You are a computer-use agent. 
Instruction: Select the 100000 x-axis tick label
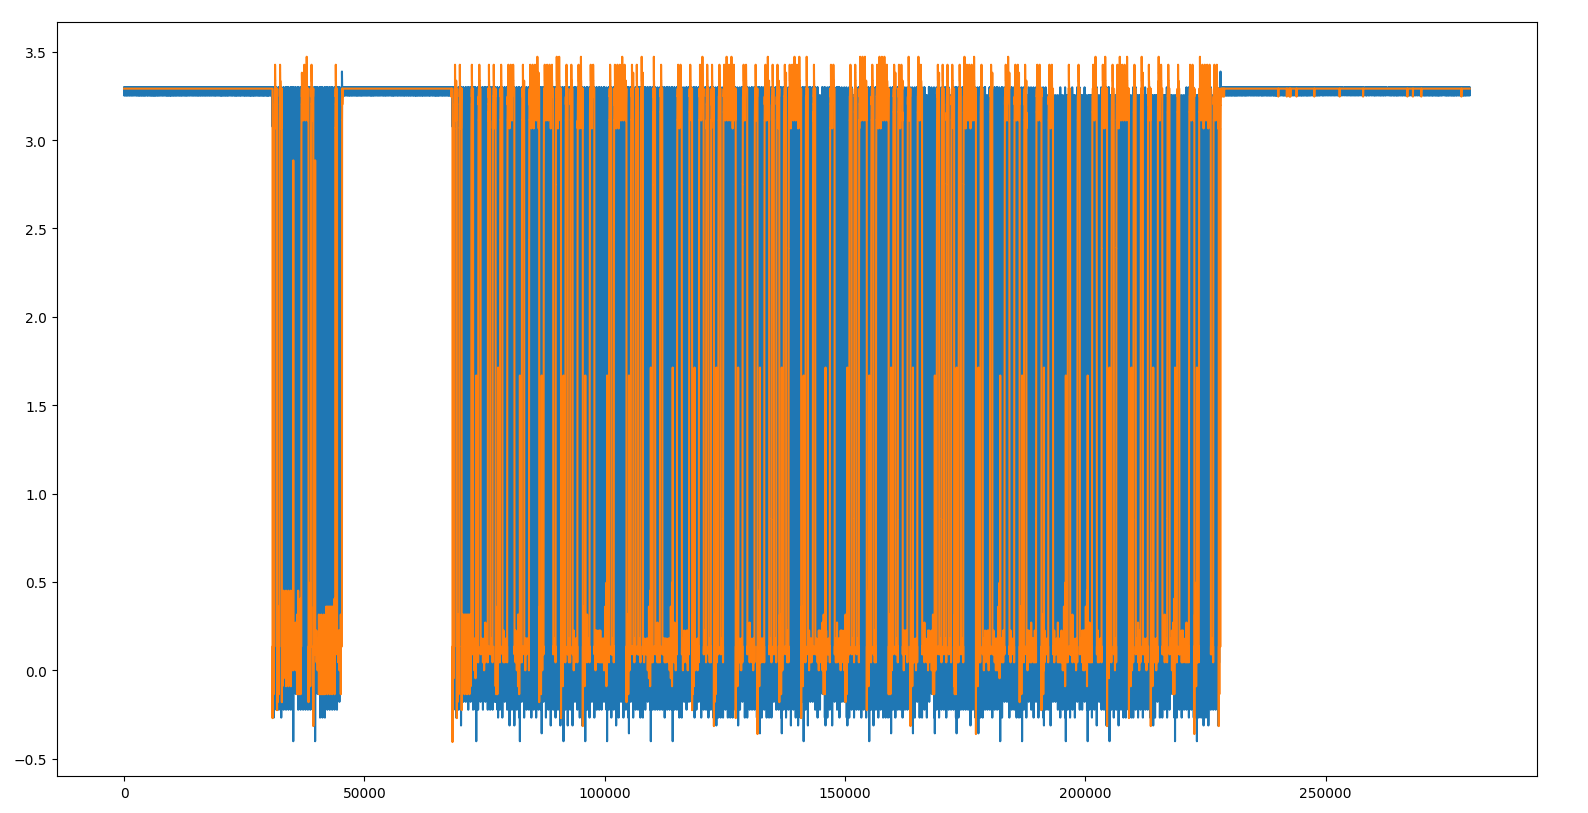pyautogui.click(x=605, y=793)
